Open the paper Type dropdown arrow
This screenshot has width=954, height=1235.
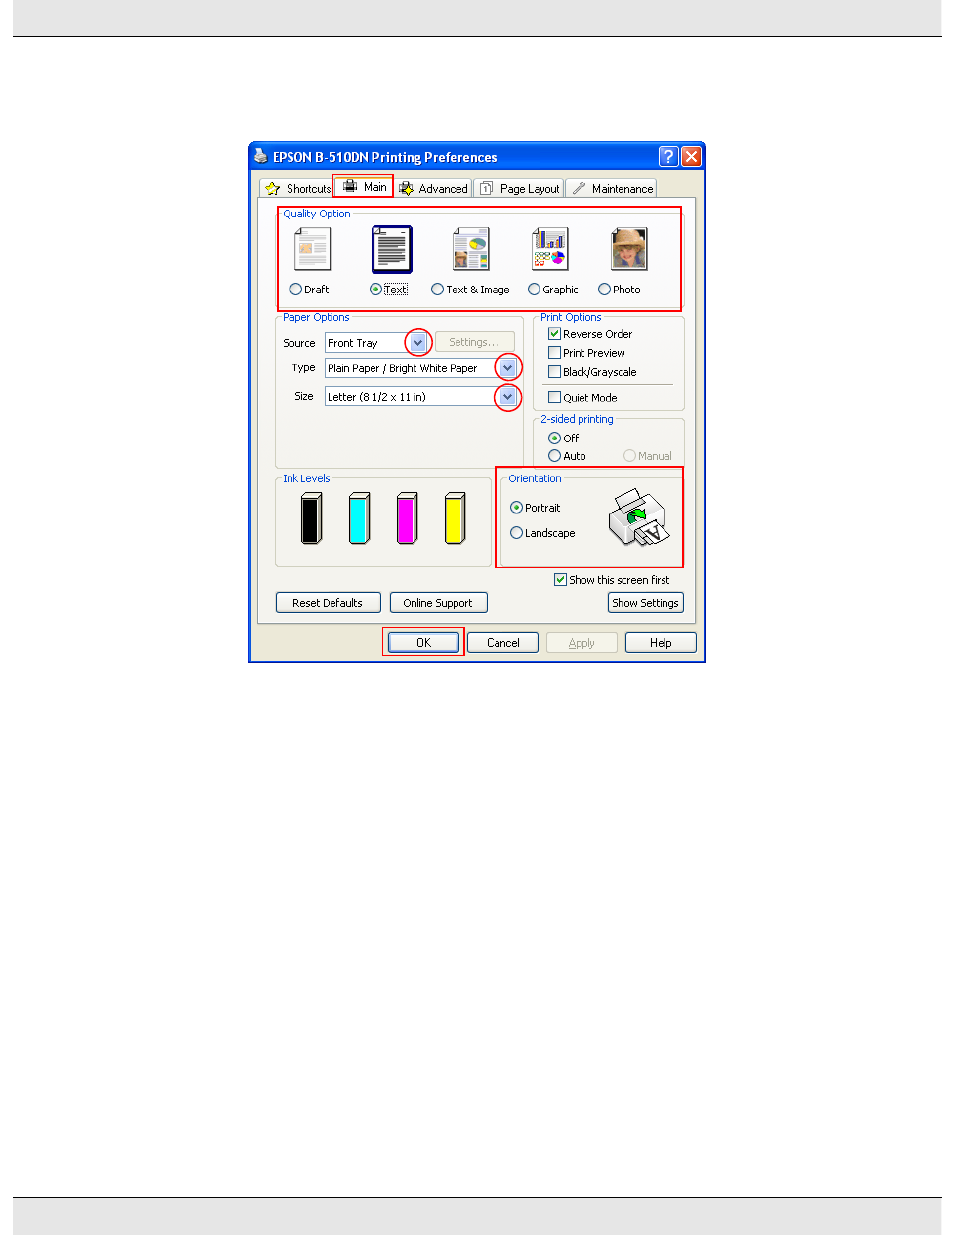point(508,368)
